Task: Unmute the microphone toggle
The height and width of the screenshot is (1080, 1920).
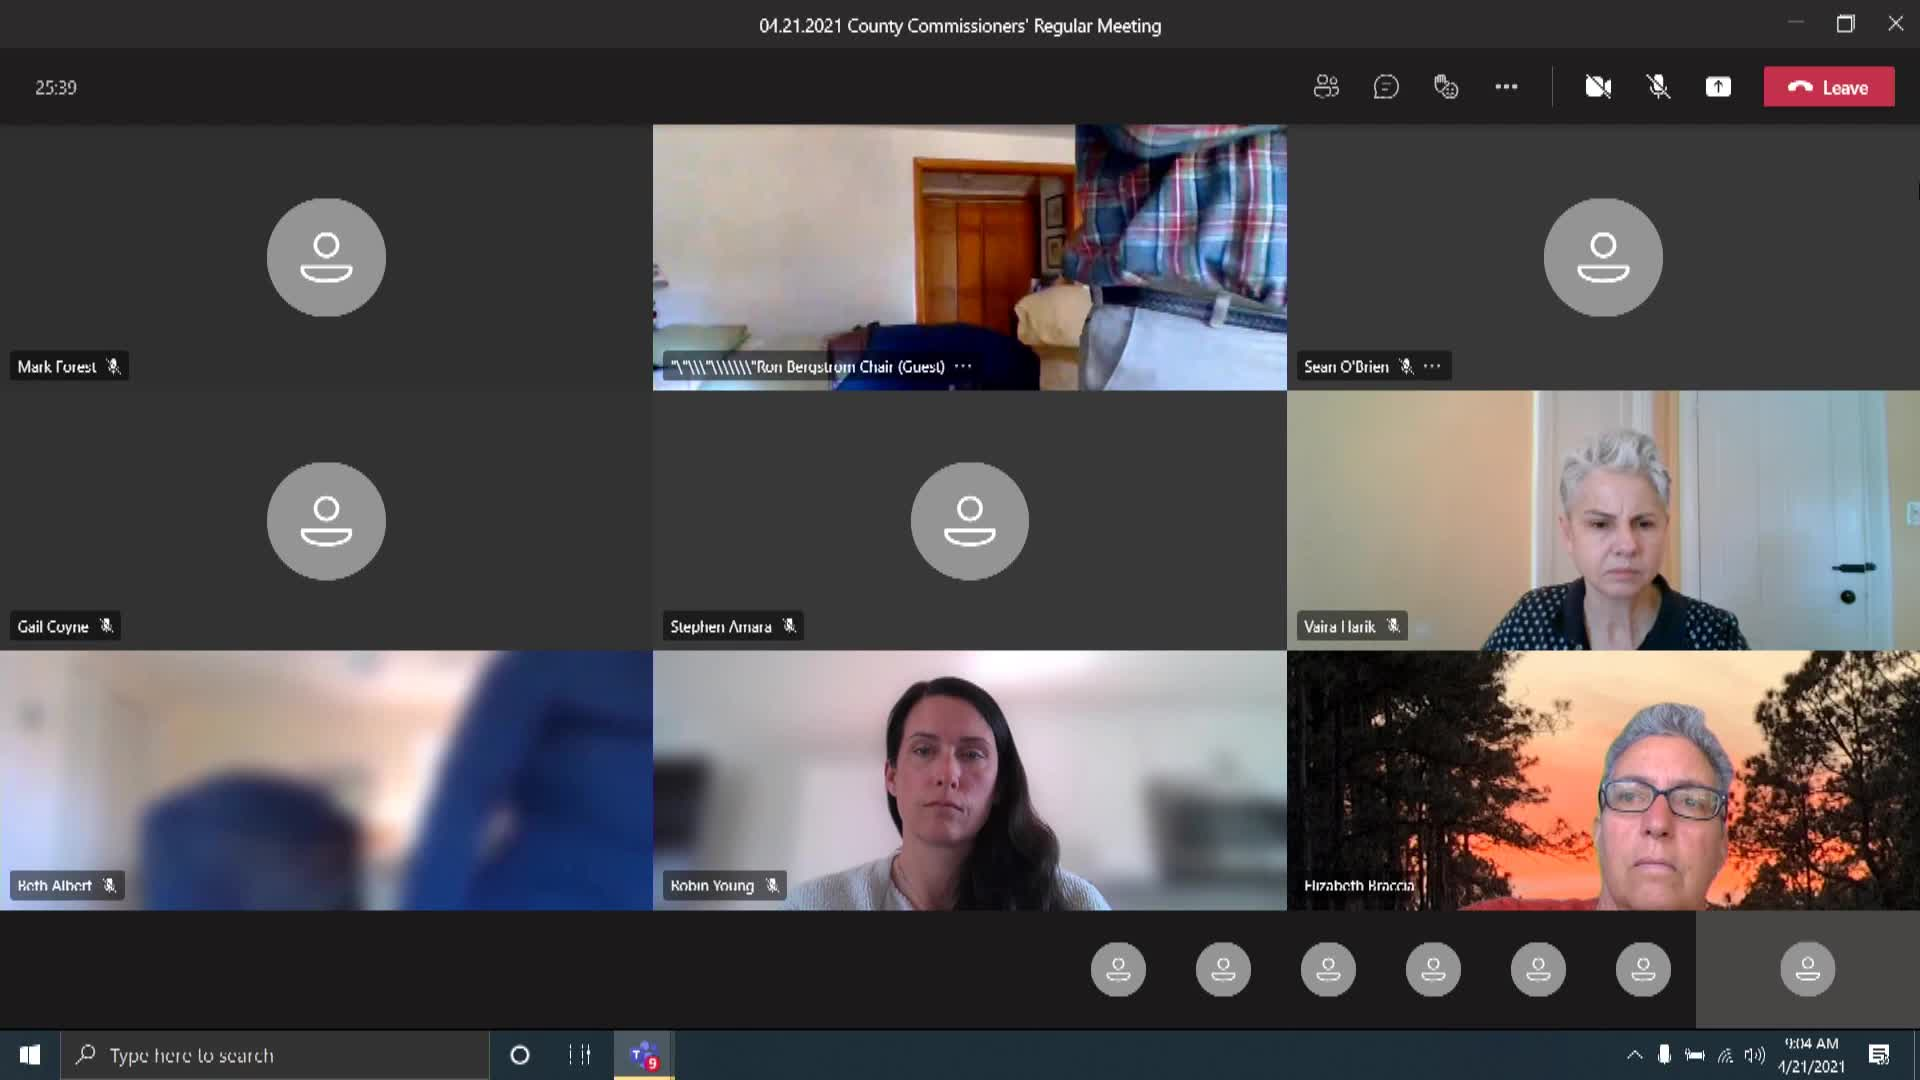Action: [1658, 87]
